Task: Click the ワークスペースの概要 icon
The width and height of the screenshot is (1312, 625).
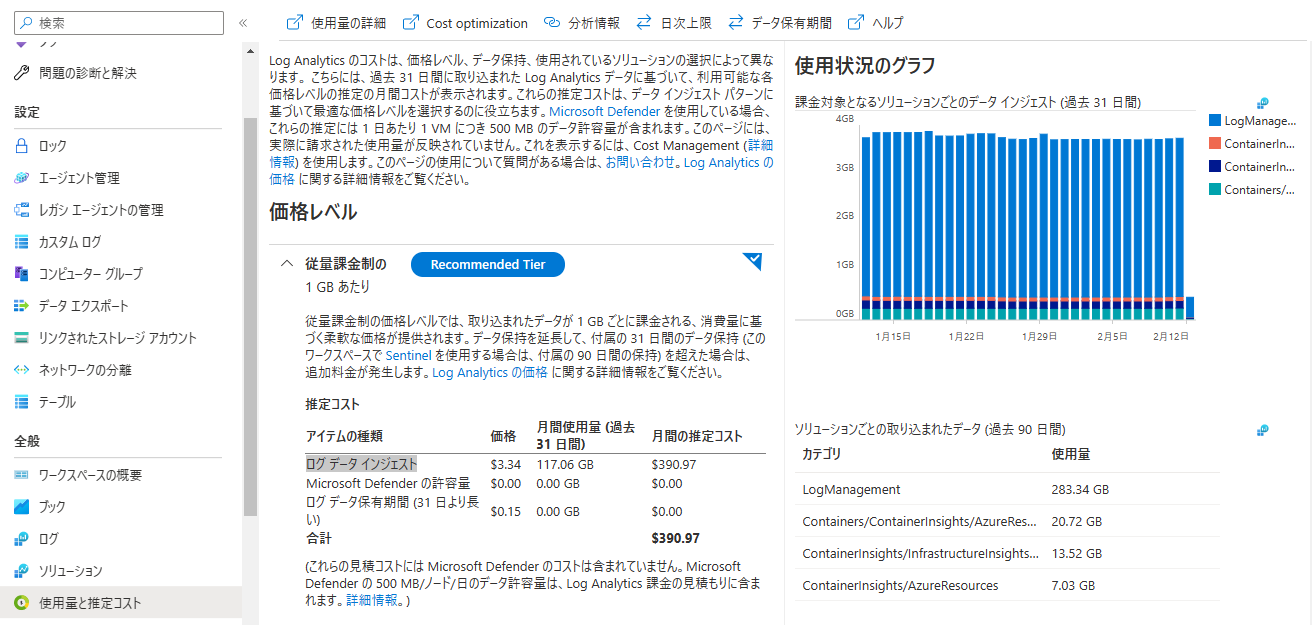Action: (22, 475)
